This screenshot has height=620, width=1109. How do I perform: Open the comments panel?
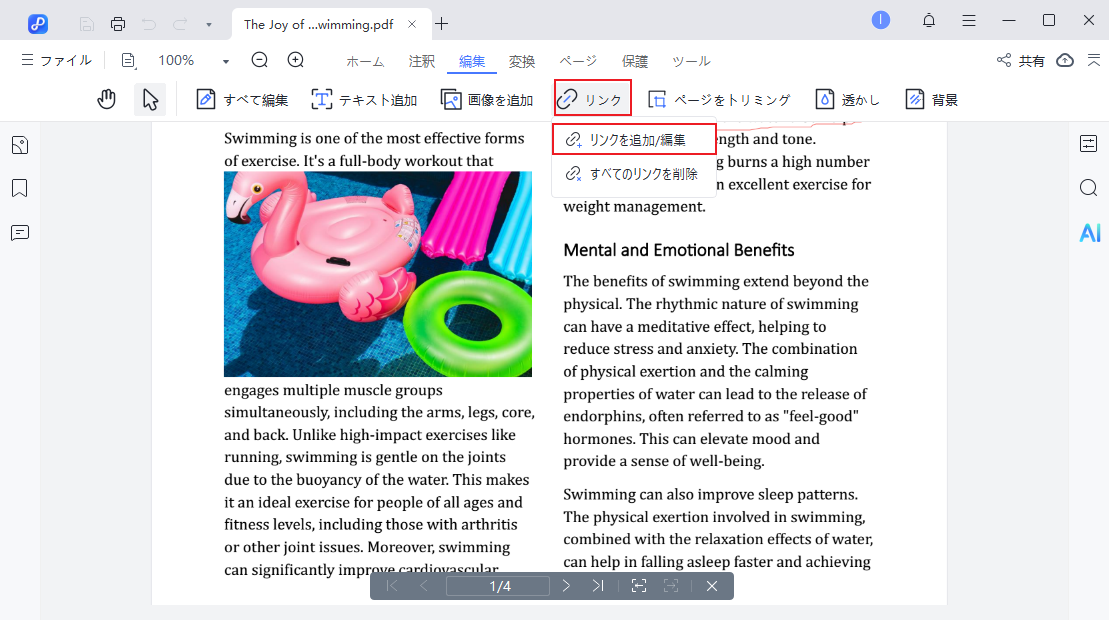(20, 233)
